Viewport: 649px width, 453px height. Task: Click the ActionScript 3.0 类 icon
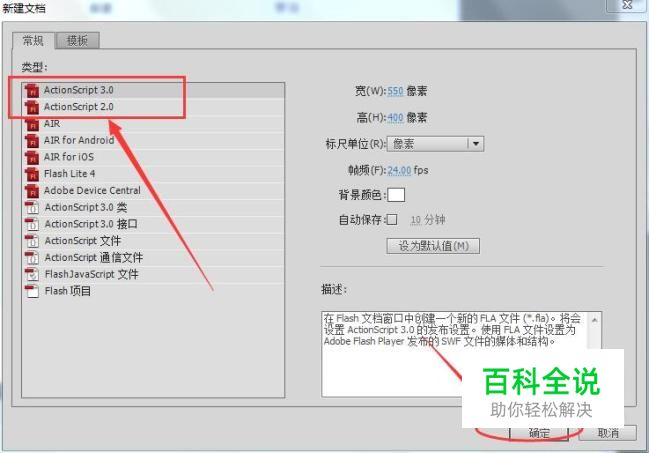32,207
